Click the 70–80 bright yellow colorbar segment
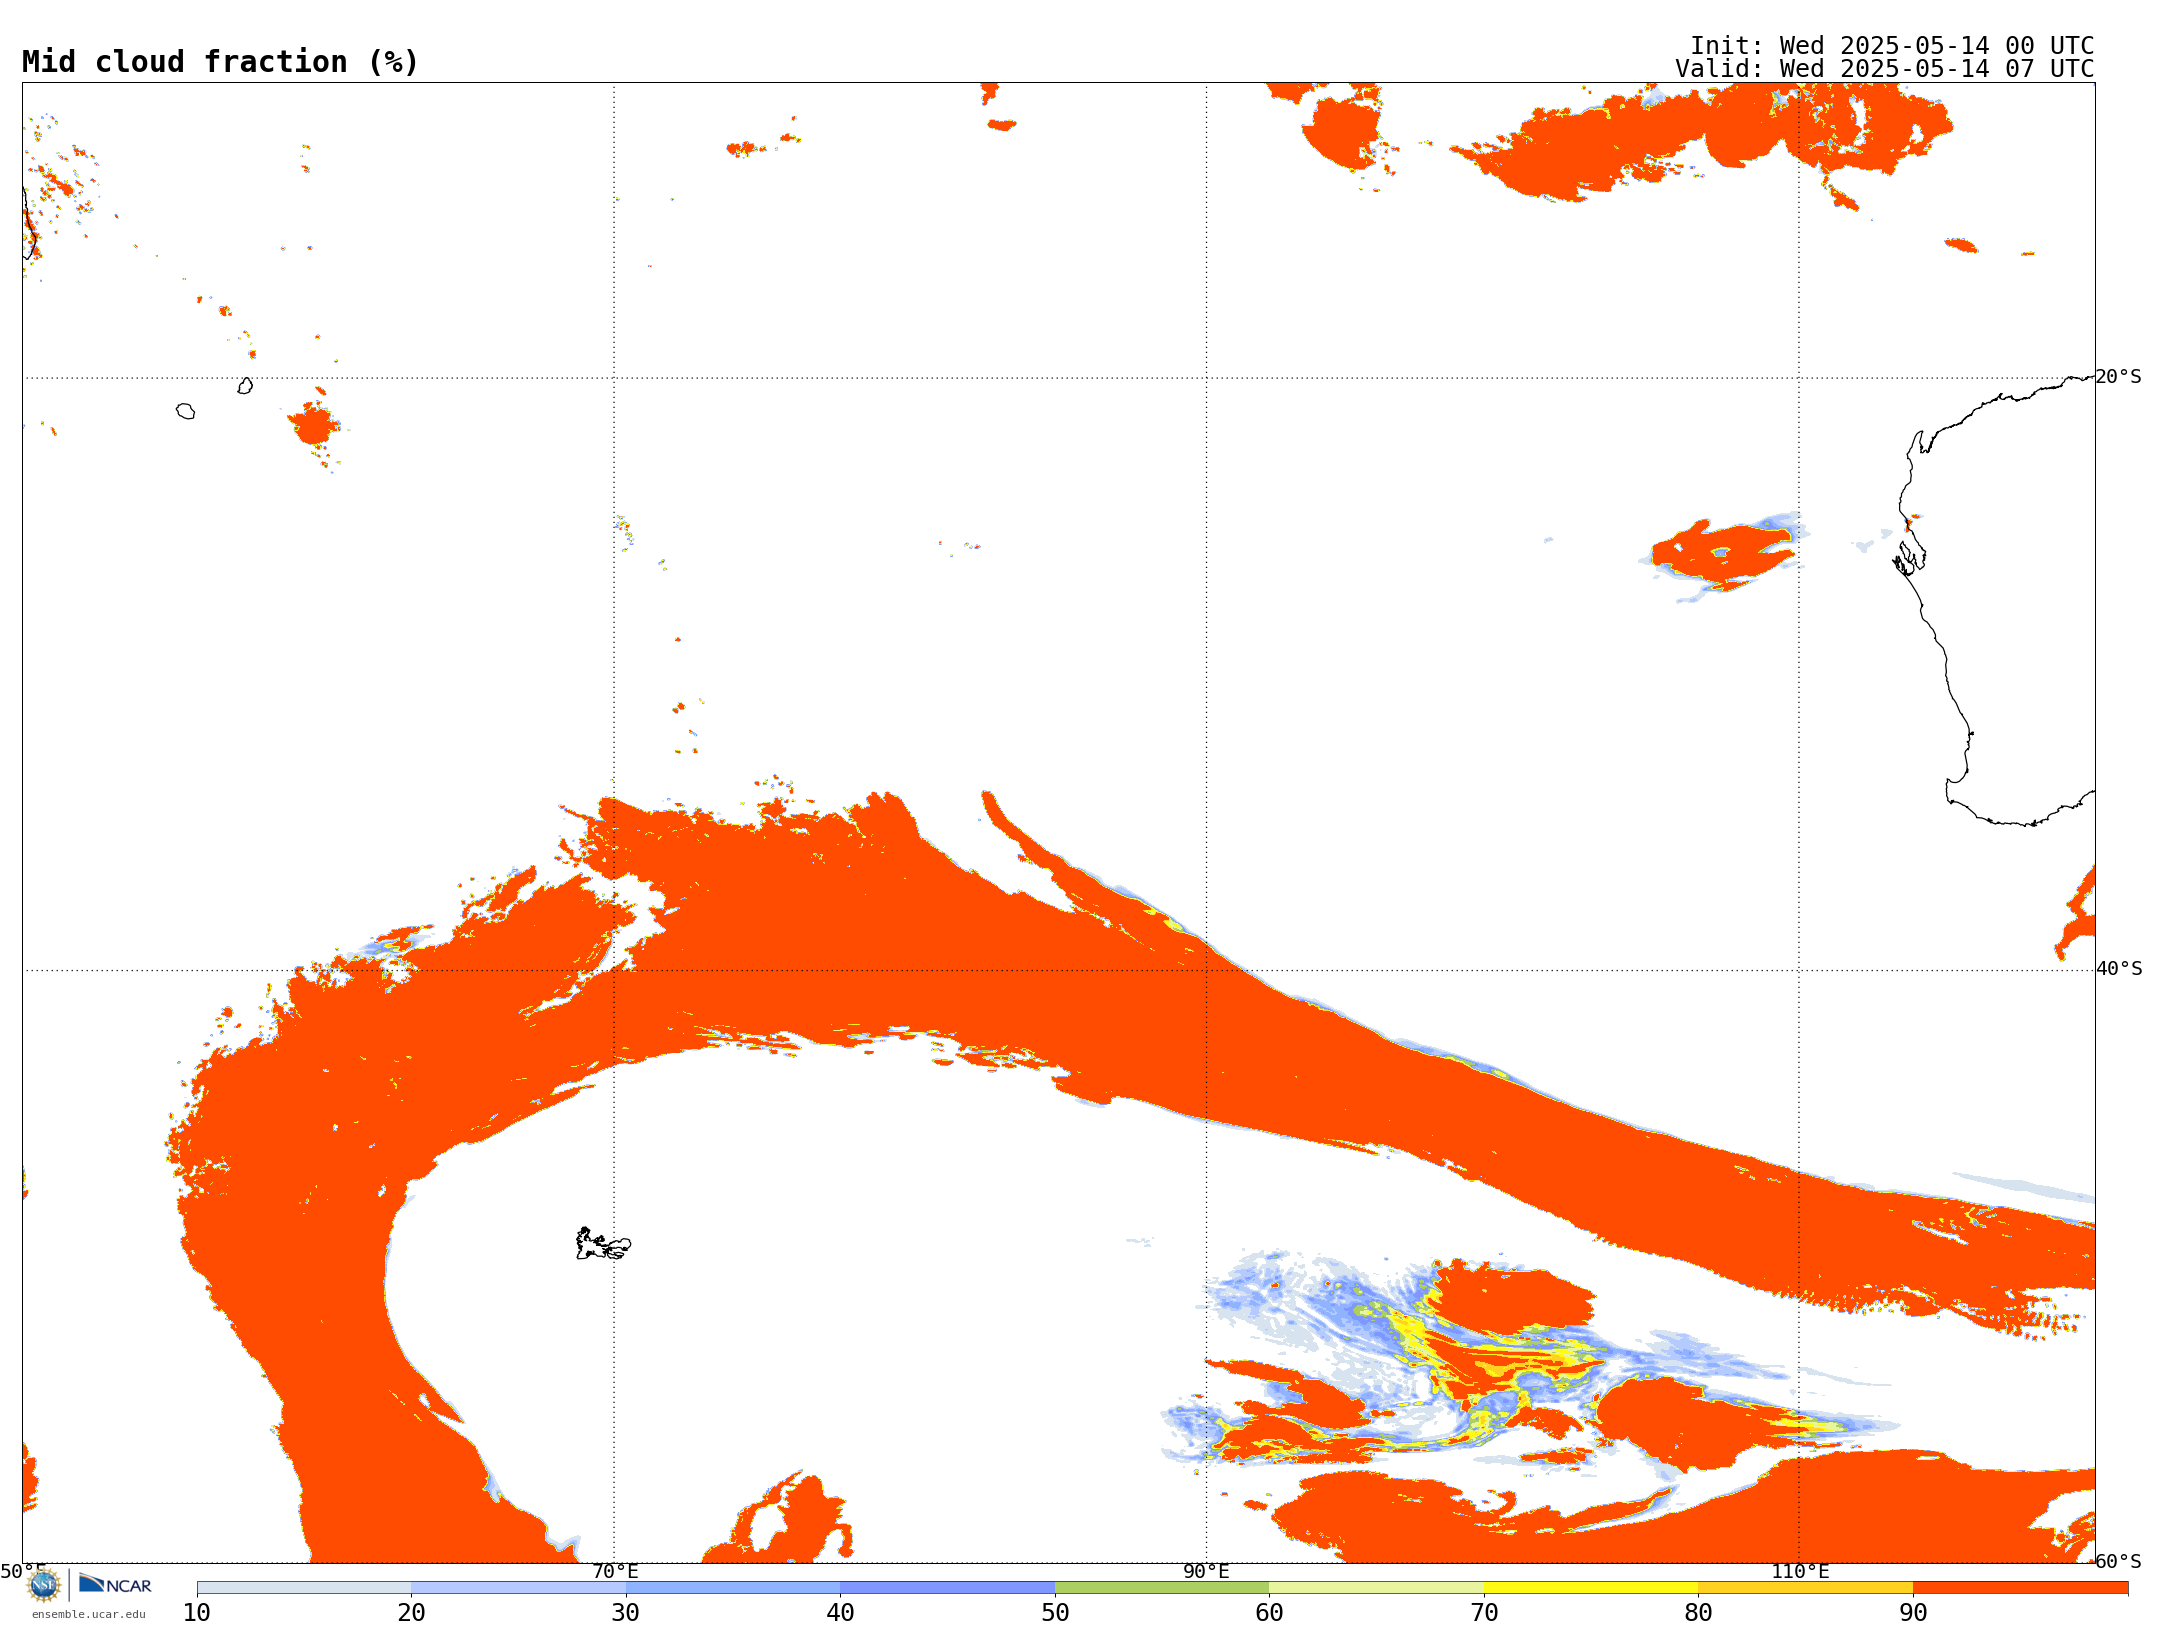The width and height of the screenshot is (2160, 1626). (1591, 1588)
